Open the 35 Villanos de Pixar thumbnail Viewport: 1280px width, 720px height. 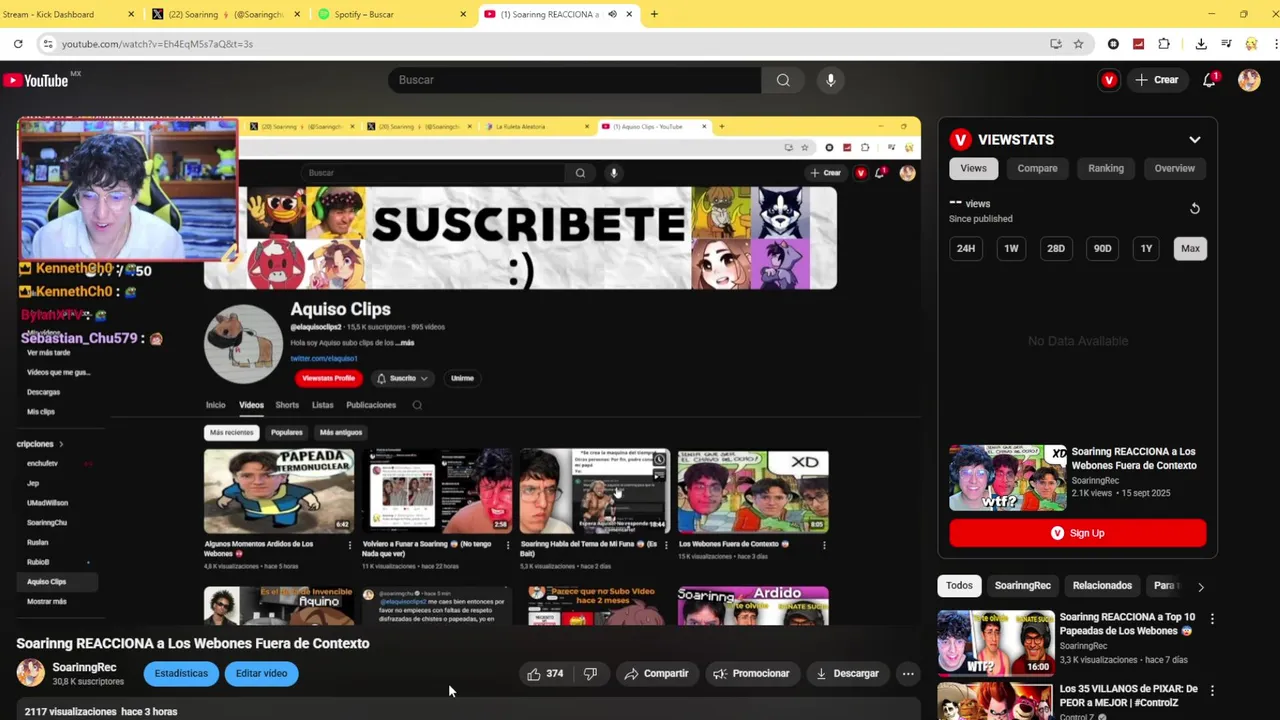[996, 701]
